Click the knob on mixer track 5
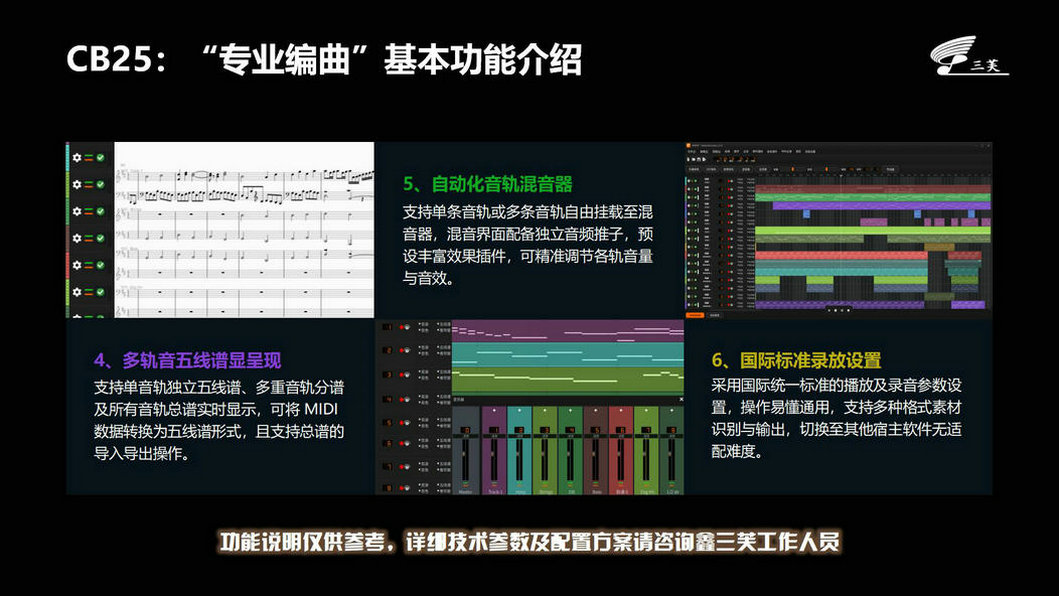The width and height of the screenshot is (1059, 596). point(407,423)
